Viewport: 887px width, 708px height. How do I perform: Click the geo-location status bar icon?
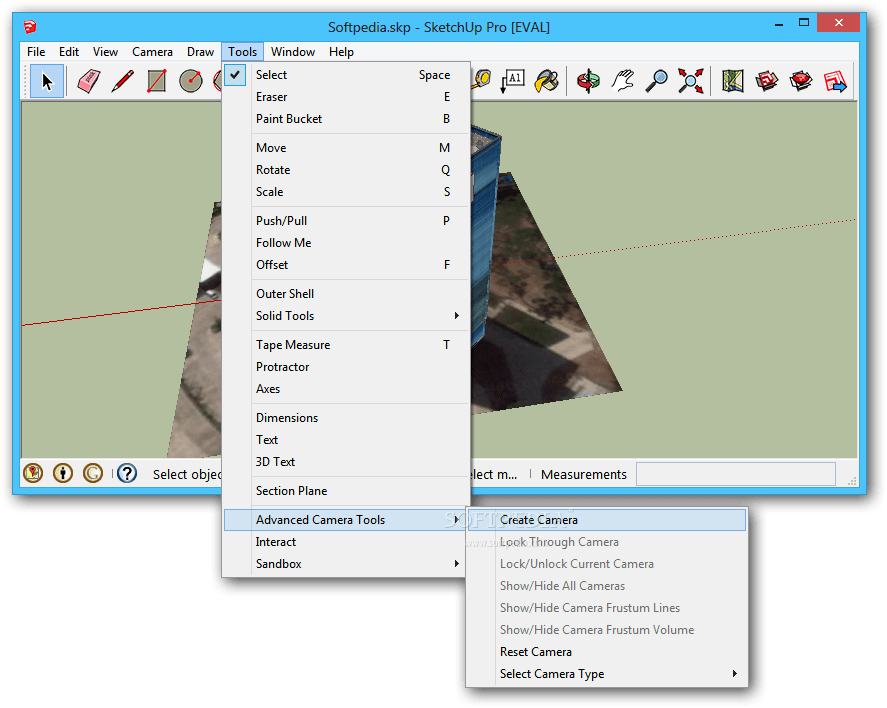pyautogui.click(x=33, y=473)
